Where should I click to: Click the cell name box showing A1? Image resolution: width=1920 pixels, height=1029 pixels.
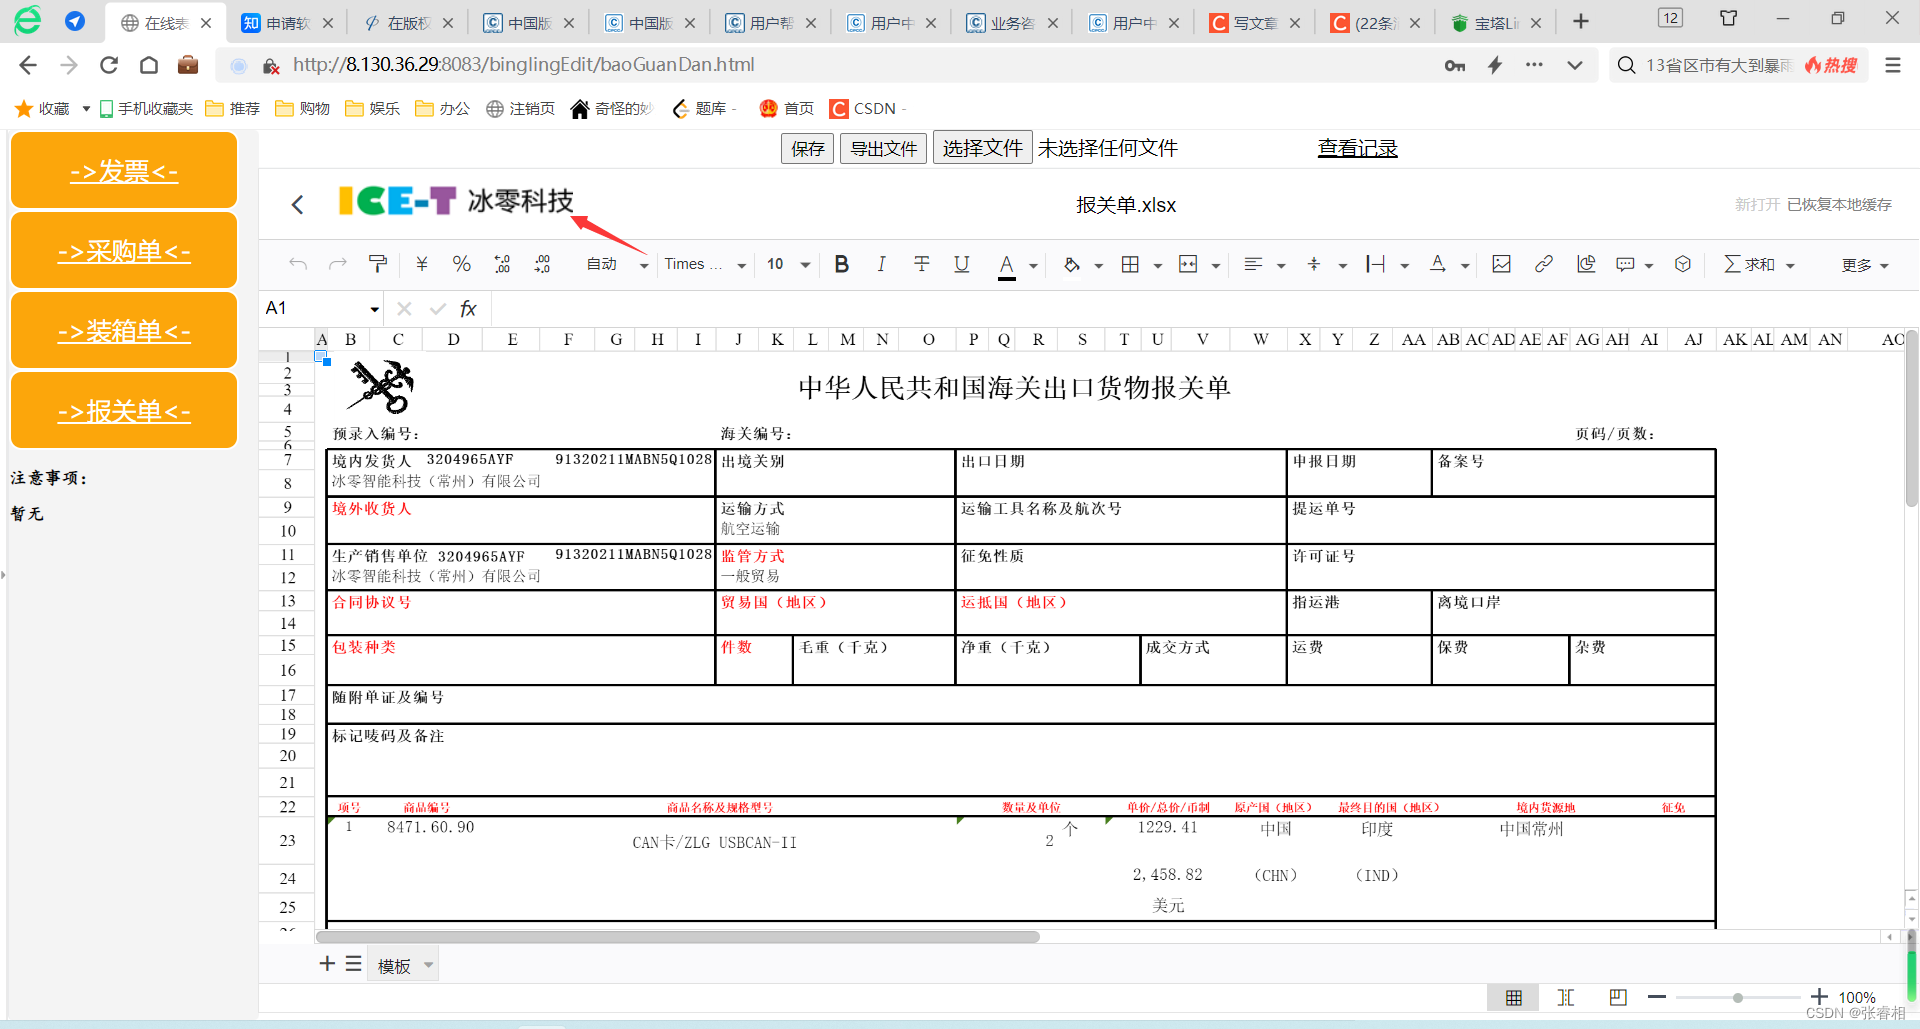pyautogui.click(x=310, y=308)
